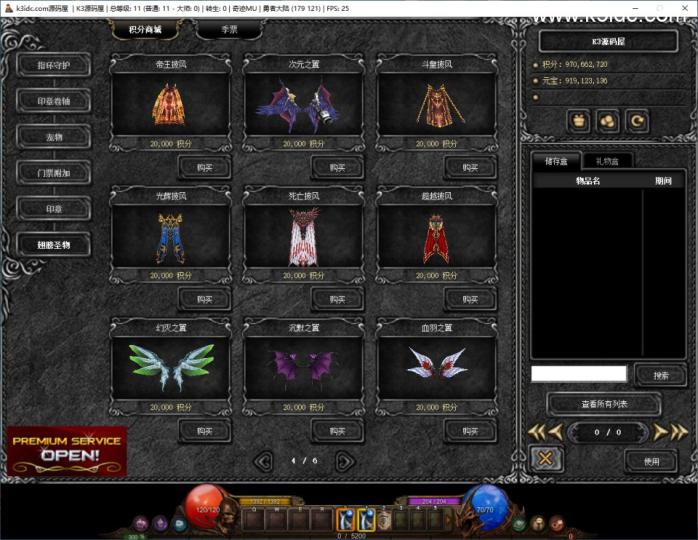Image resolution: width=698 pixels, height=540 pixels.
Task: Open the brown character orb icon
Action: (538, 523)
